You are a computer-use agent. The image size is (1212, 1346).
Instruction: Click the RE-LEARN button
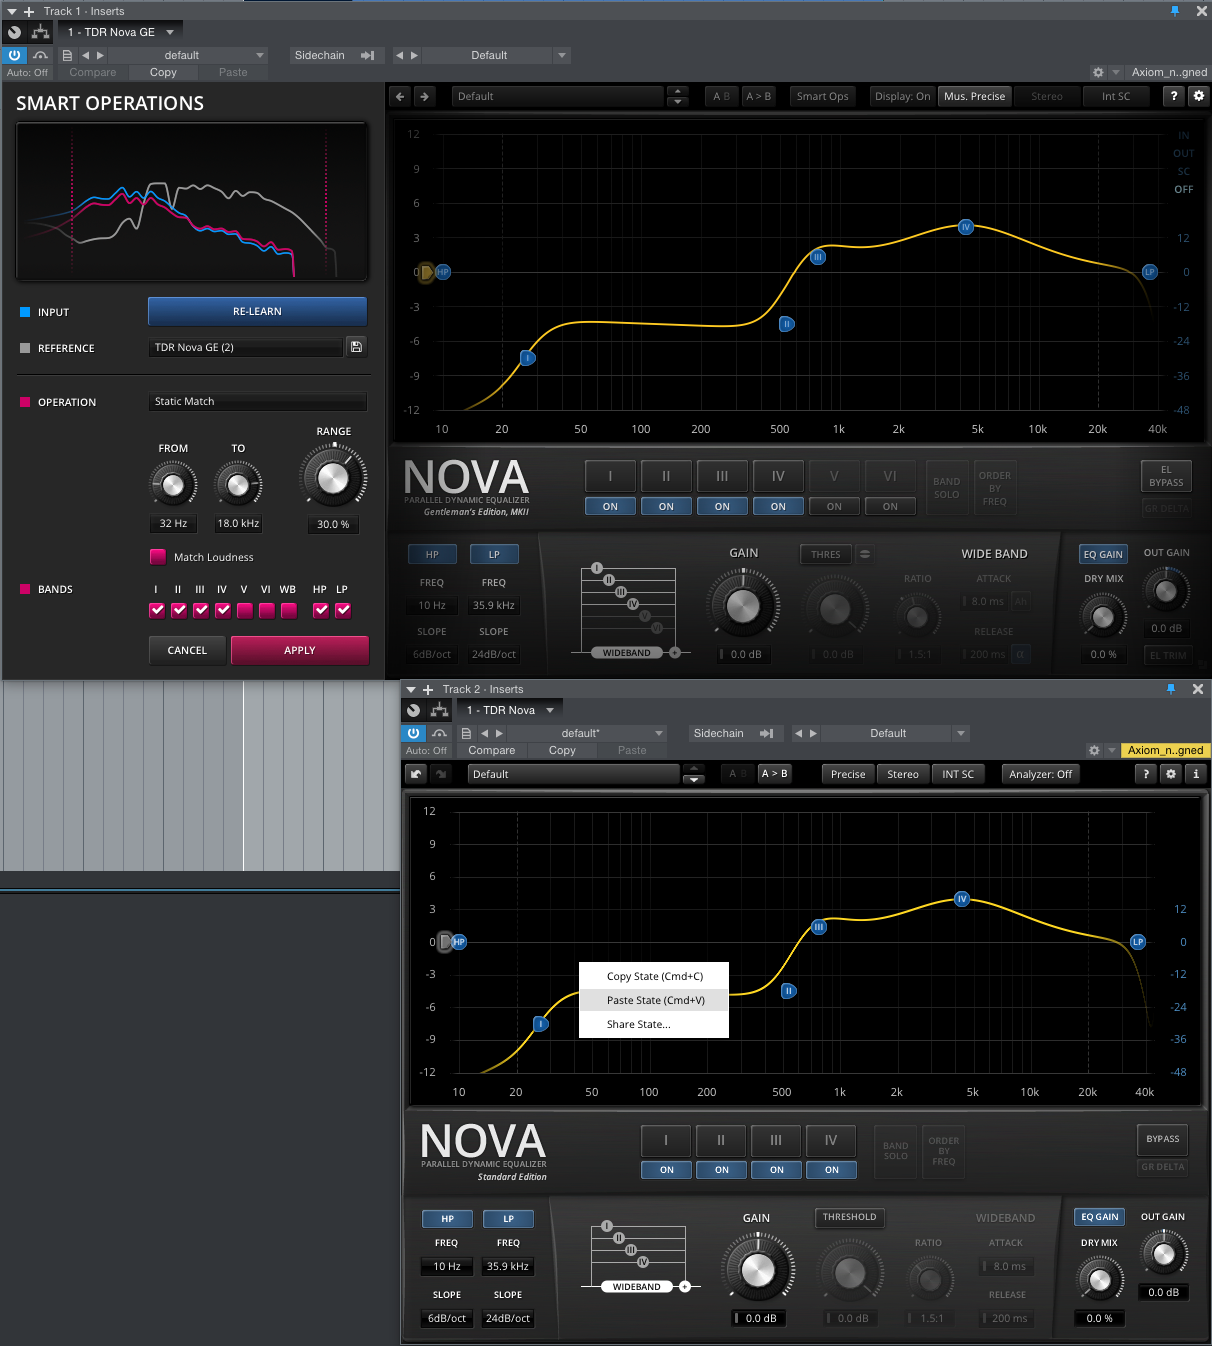click(x=257, y=311)
